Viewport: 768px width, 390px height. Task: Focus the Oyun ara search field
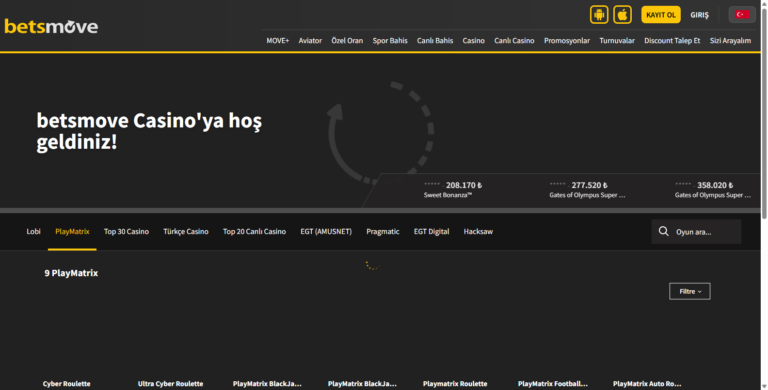(x=696, y=232)
